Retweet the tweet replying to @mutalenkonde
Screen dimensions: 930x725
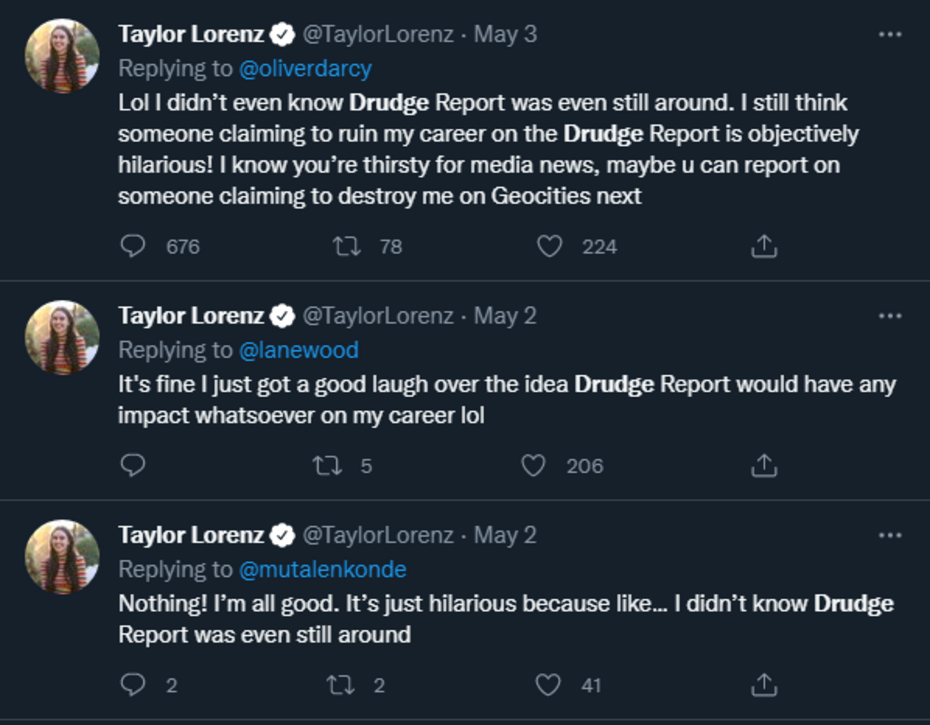point(341,684)
